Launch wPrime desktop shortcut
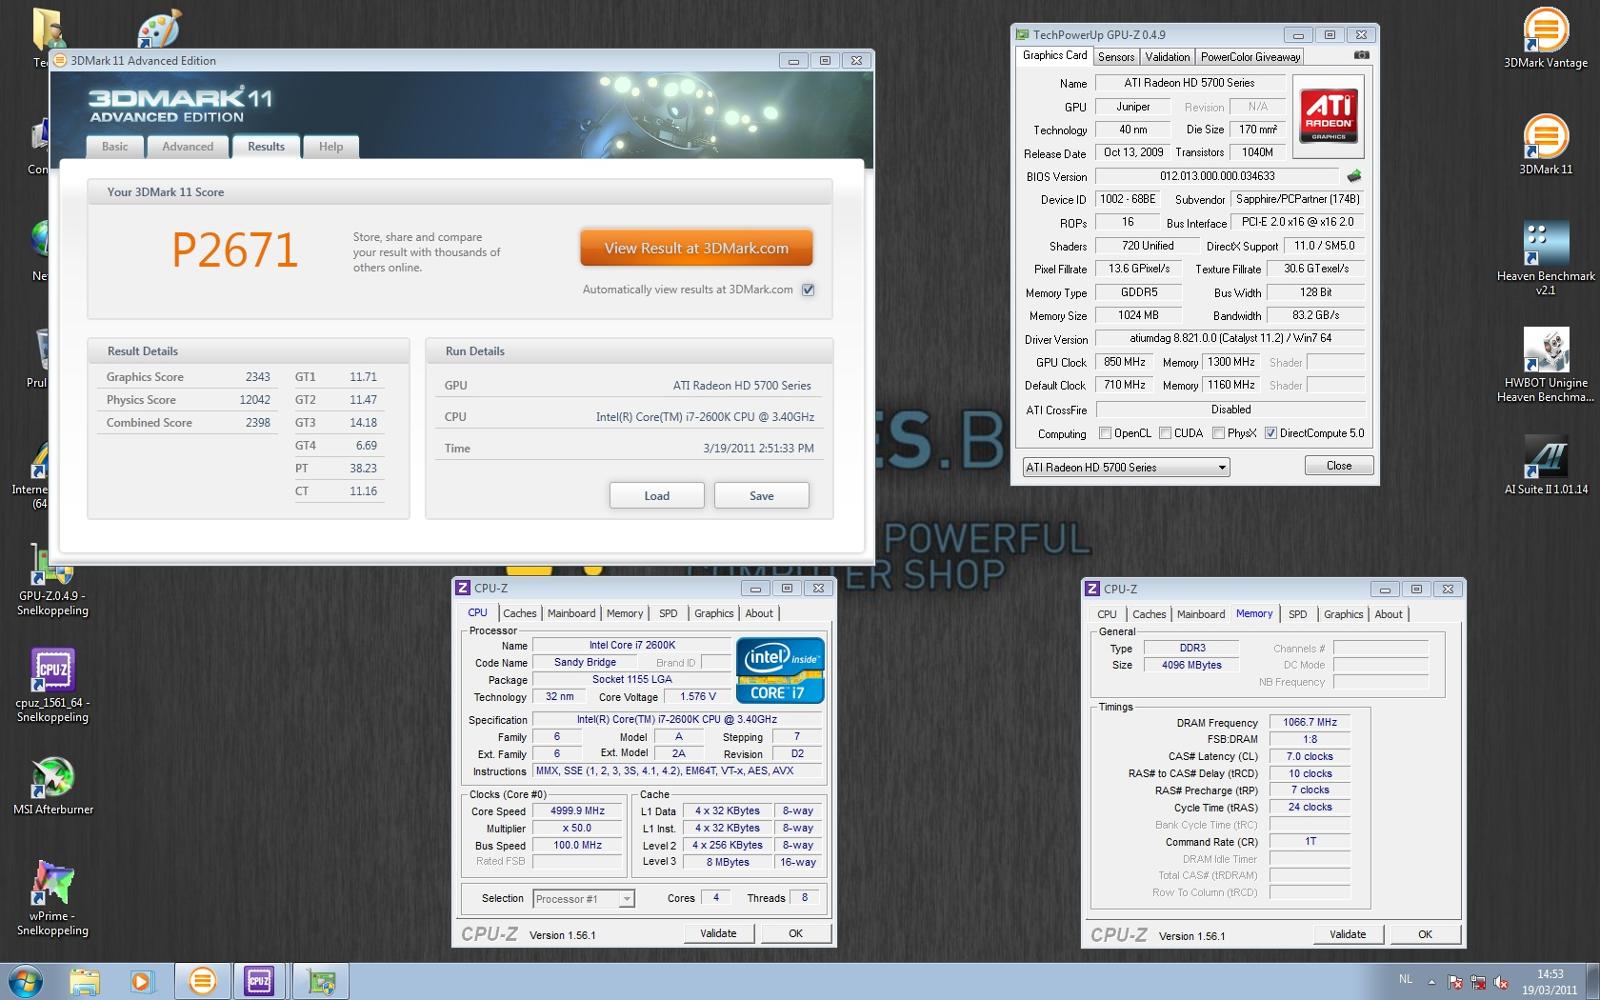1600x1000 pixels. [x=52, y=898]
